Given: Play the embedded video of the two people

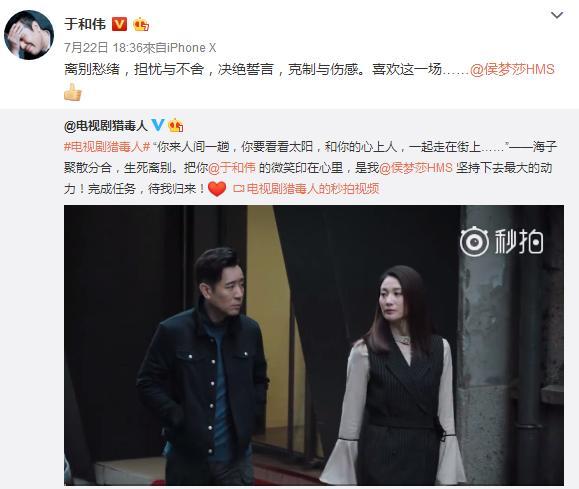Looking at the screenshot, I should (x=314, y=345).
